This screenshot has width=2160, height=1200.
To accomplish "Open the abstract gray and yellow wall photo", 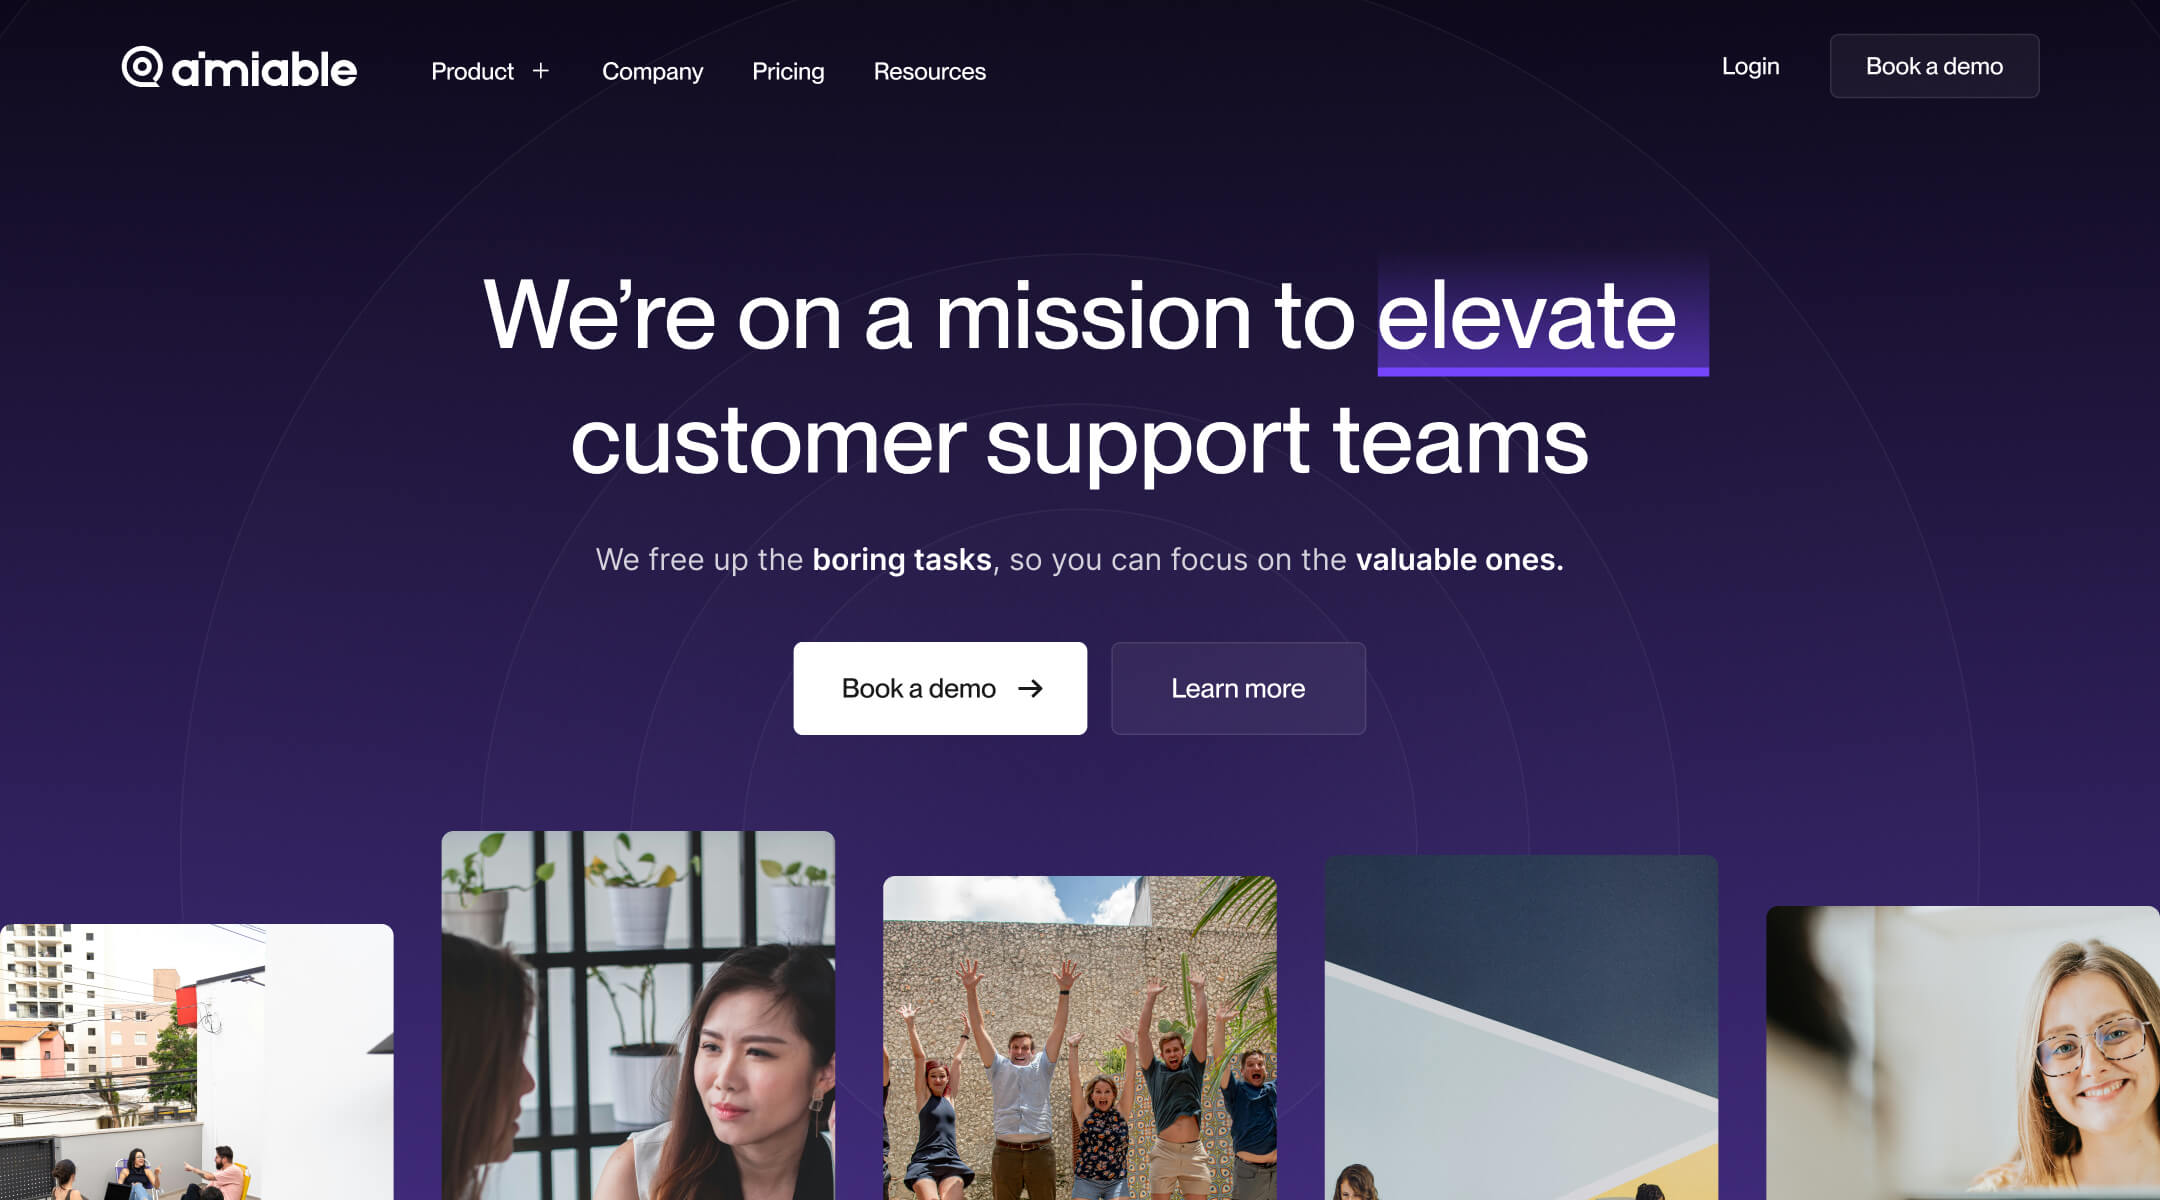I will (x=1521, y=1027).
